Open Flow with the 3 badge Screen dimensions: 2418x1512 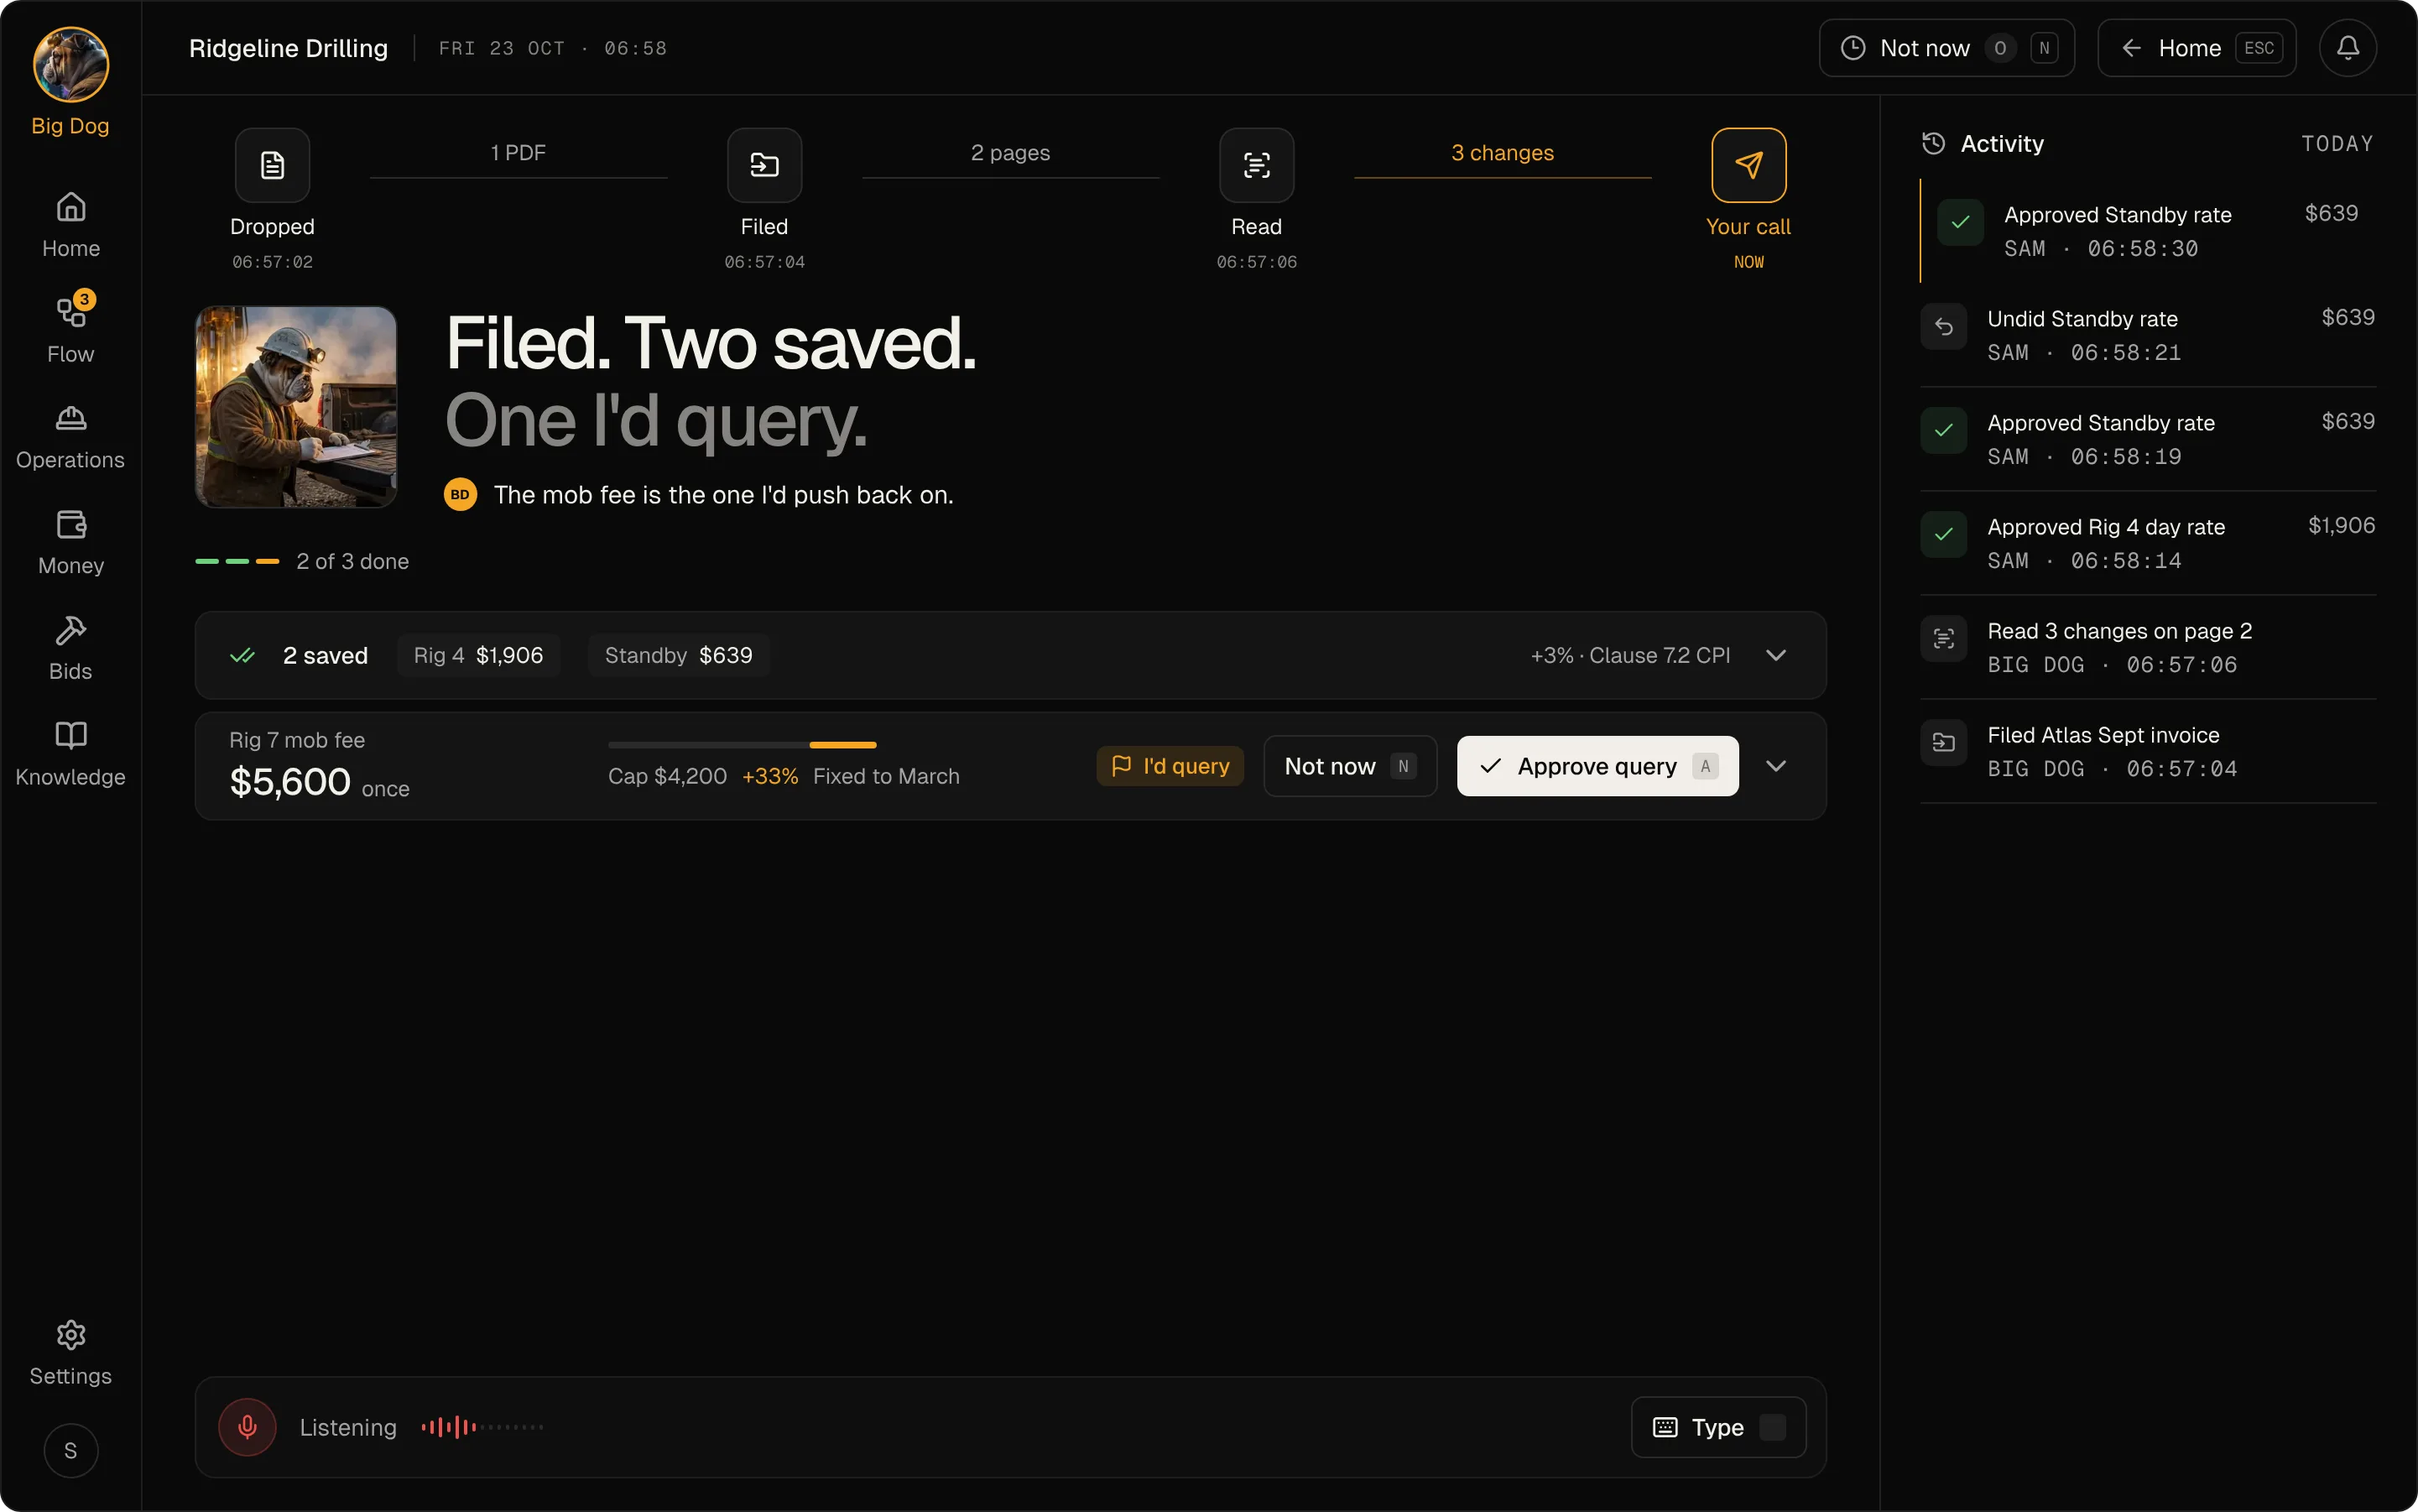[x=70, y=330]
